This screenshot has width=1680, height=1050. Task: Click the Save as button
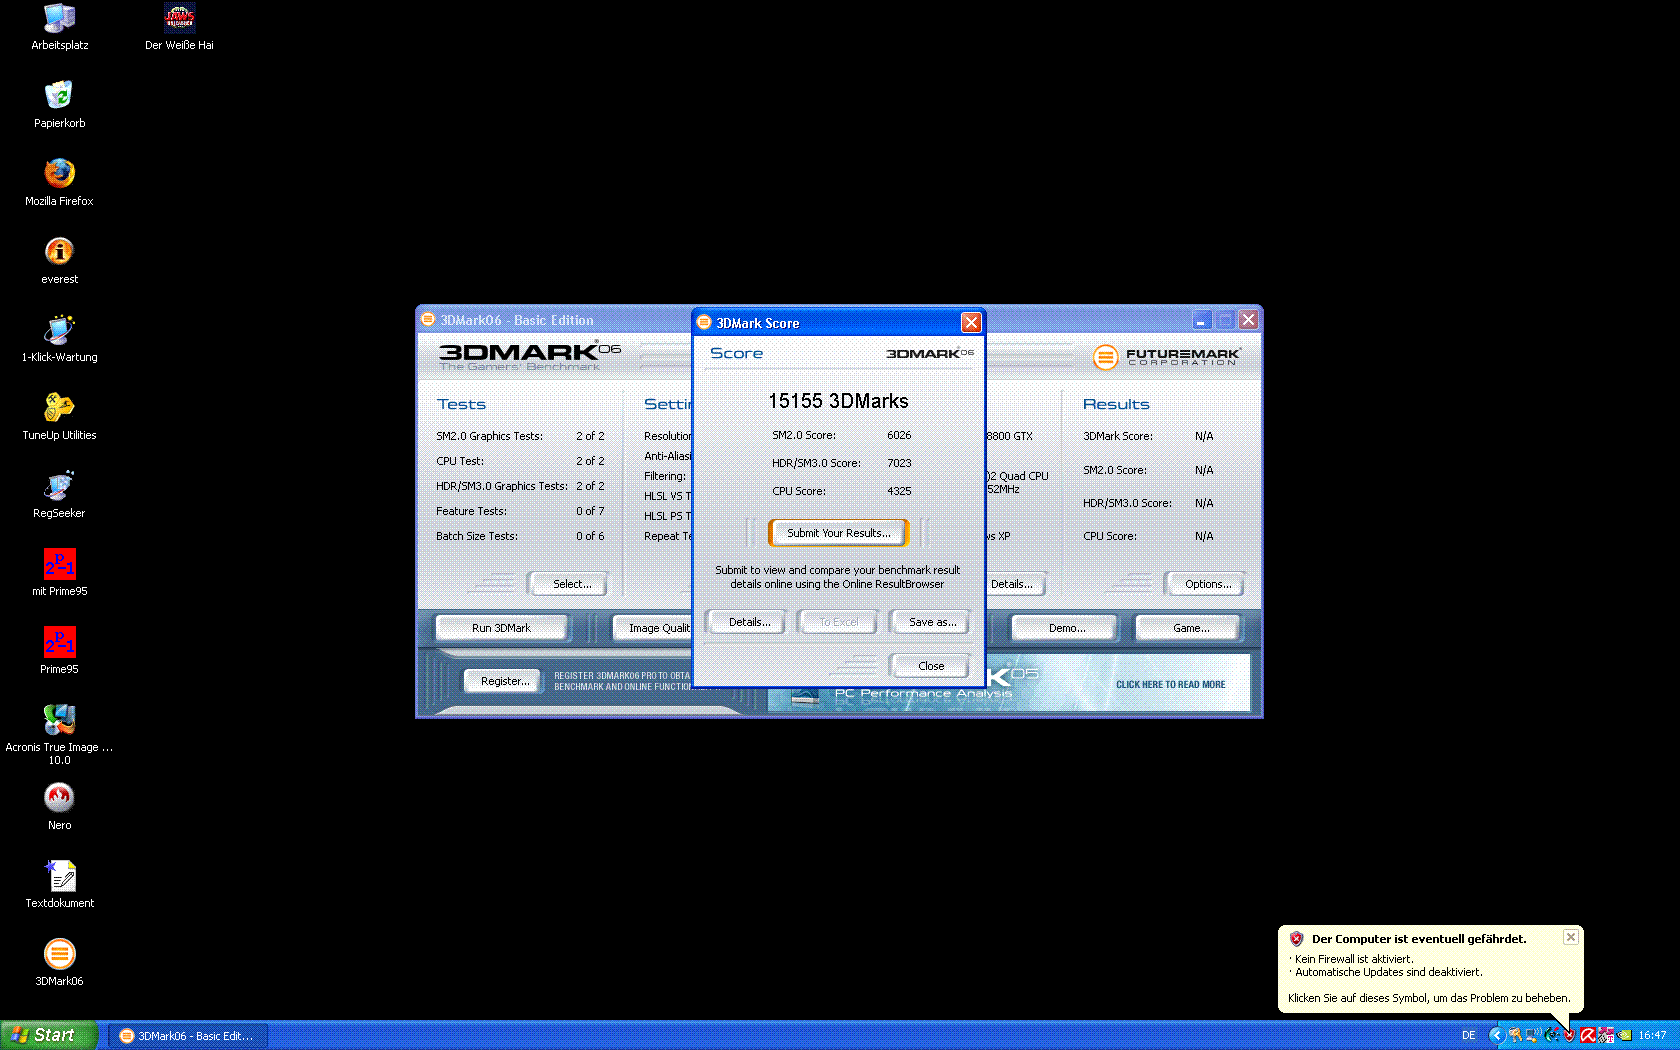(x=932, y=622)
